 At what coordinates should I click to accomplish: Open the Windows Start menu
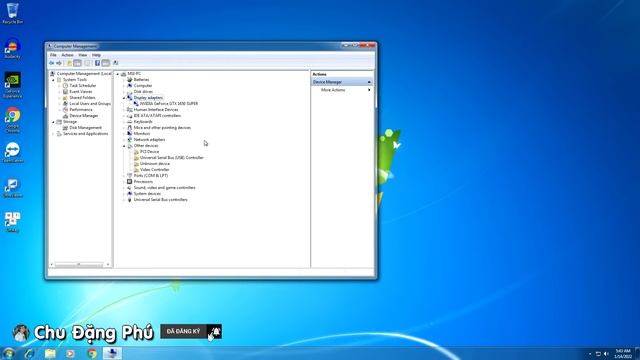[8, 353]
